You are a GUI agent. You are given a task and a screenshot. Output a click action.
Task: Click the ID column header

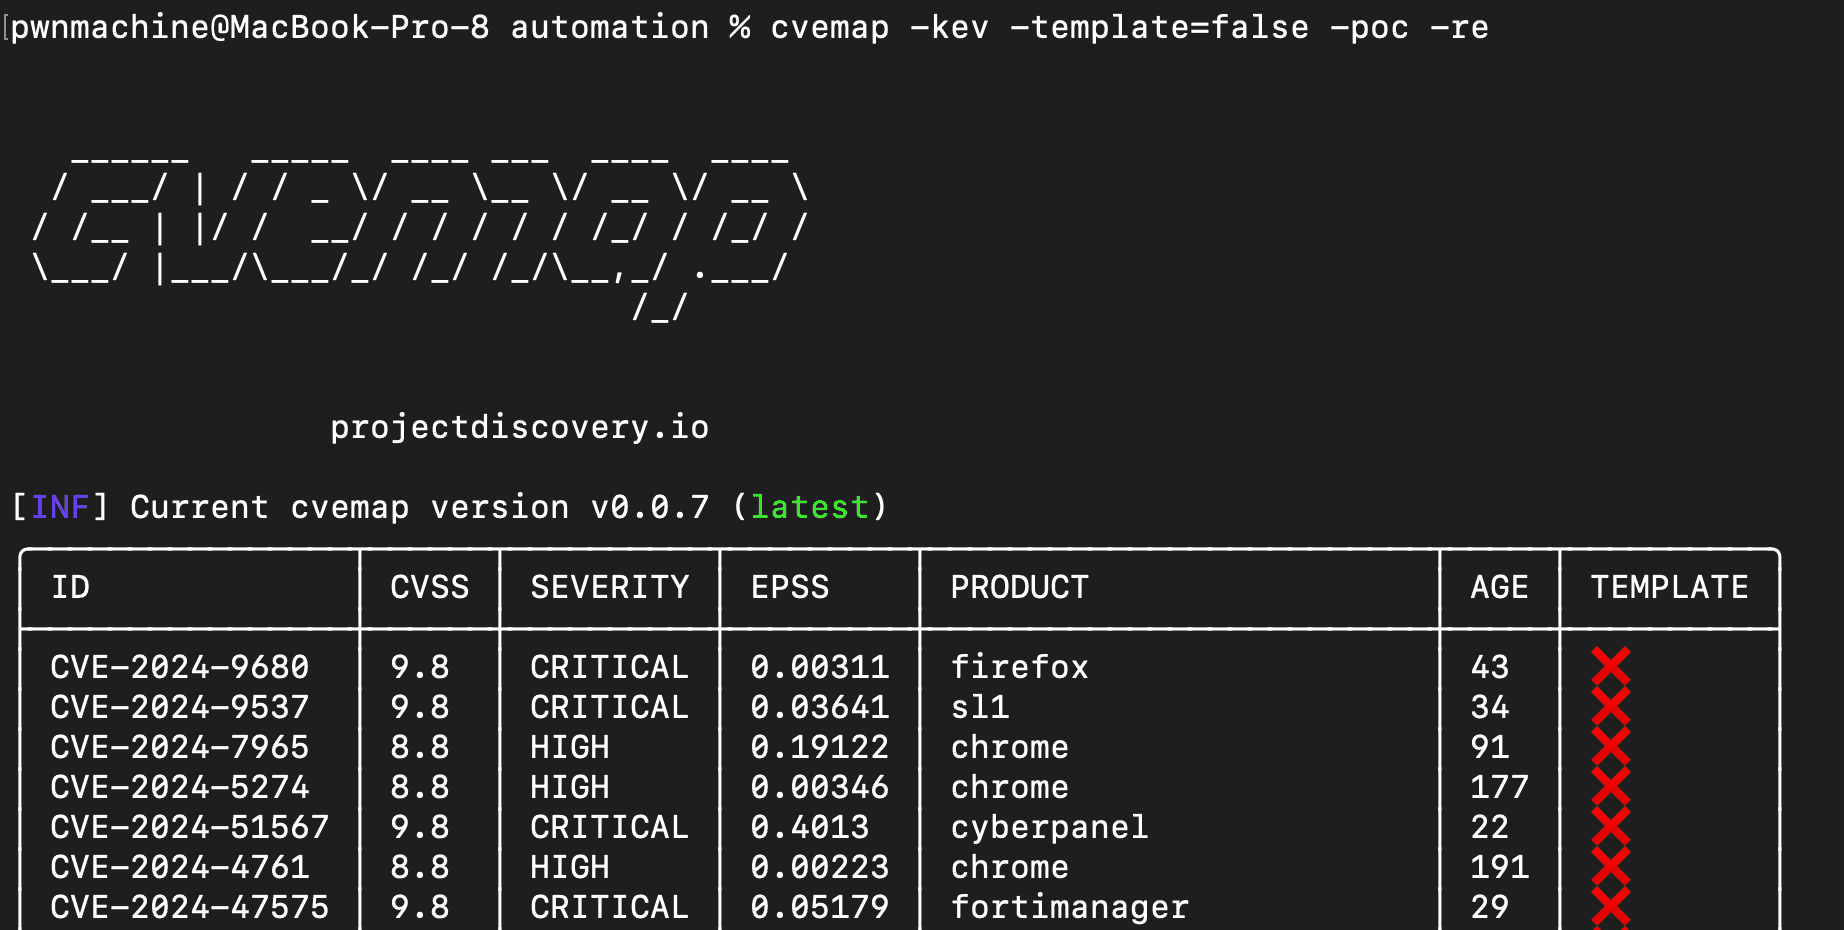click(x=70, y=587)
